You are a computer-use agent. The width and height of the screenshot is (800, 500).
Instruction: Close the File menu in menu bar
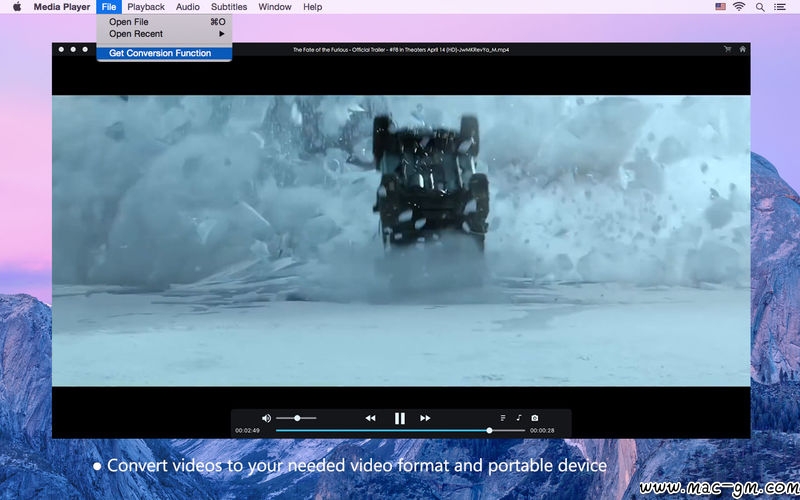click(x=109, y=7)
